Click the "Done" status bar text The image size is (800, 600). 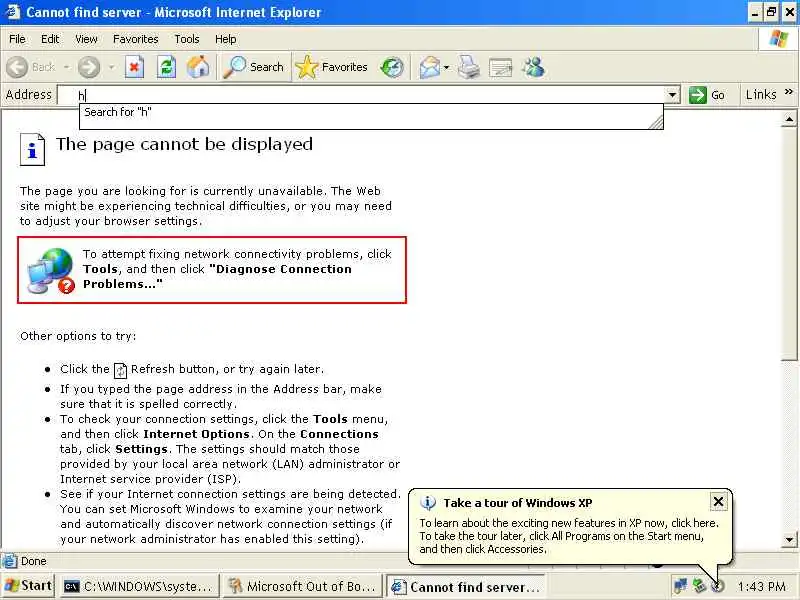34,561
